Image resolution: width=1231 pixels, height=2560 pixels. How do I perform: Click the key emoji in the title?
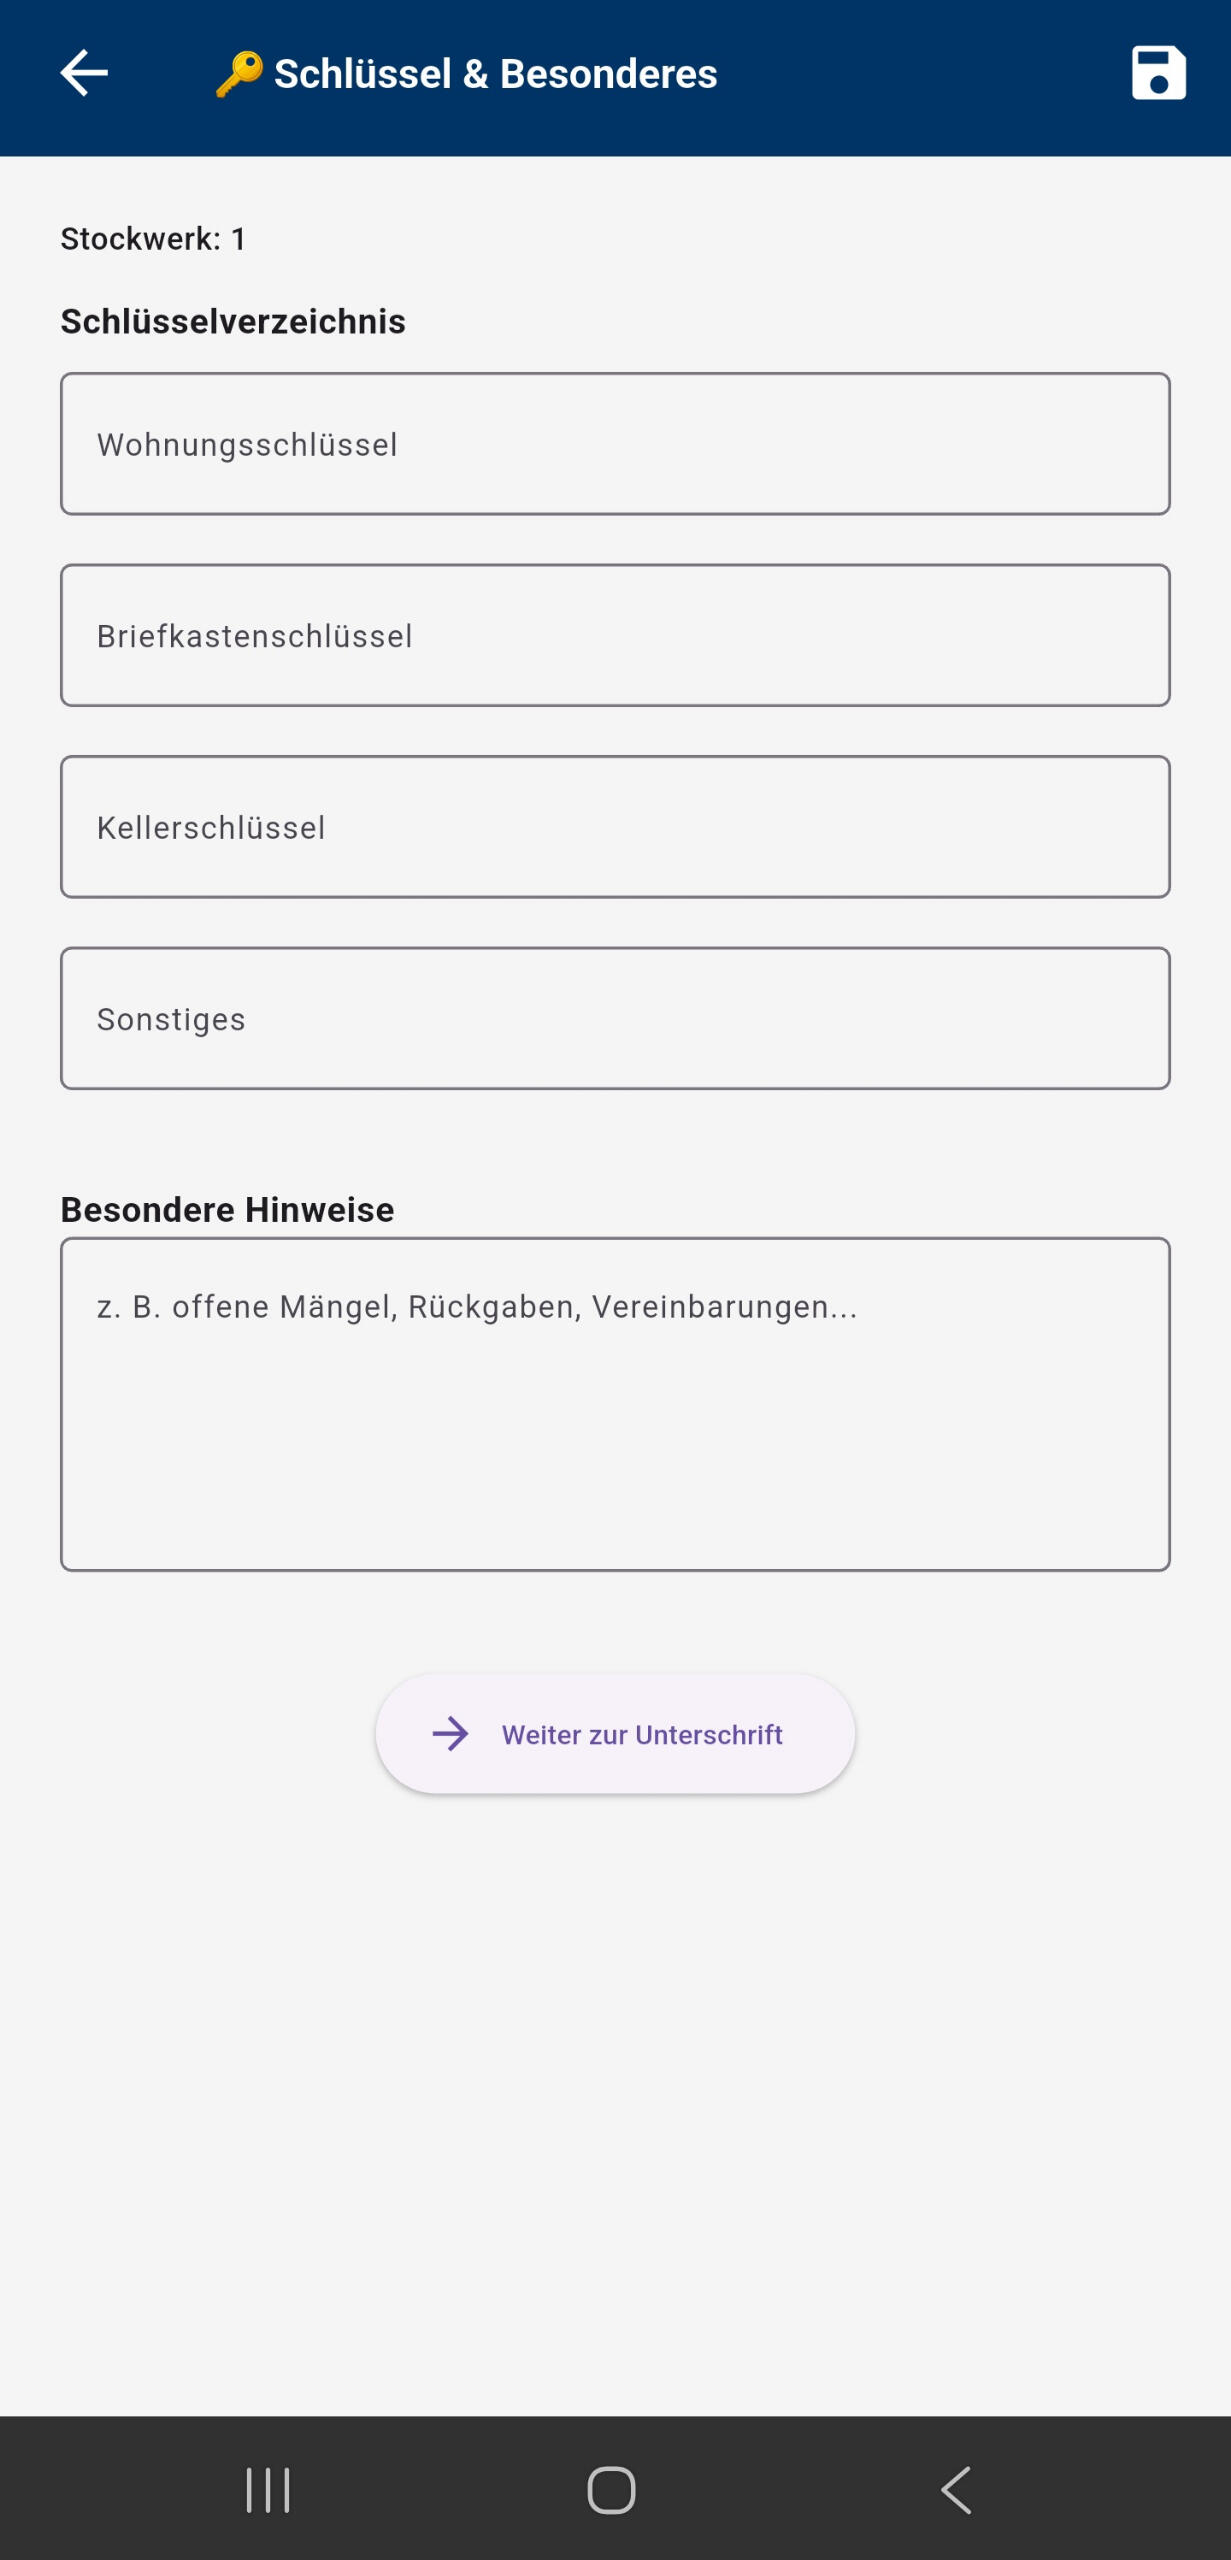pos(239,74)
